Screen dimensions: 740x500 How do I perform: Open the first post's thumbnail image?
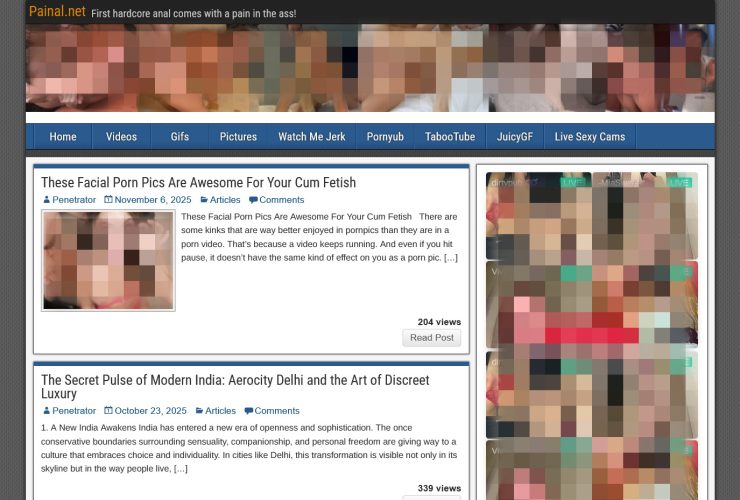click(x=108, y=260)
